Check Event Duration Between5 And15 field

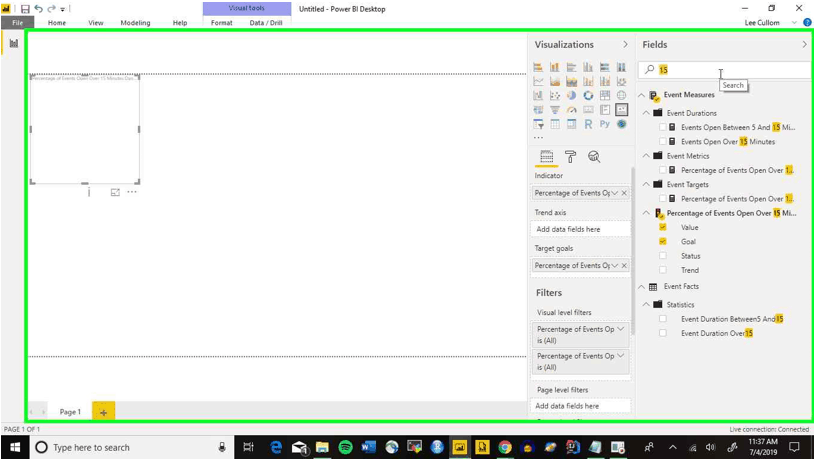coord(663,319)
